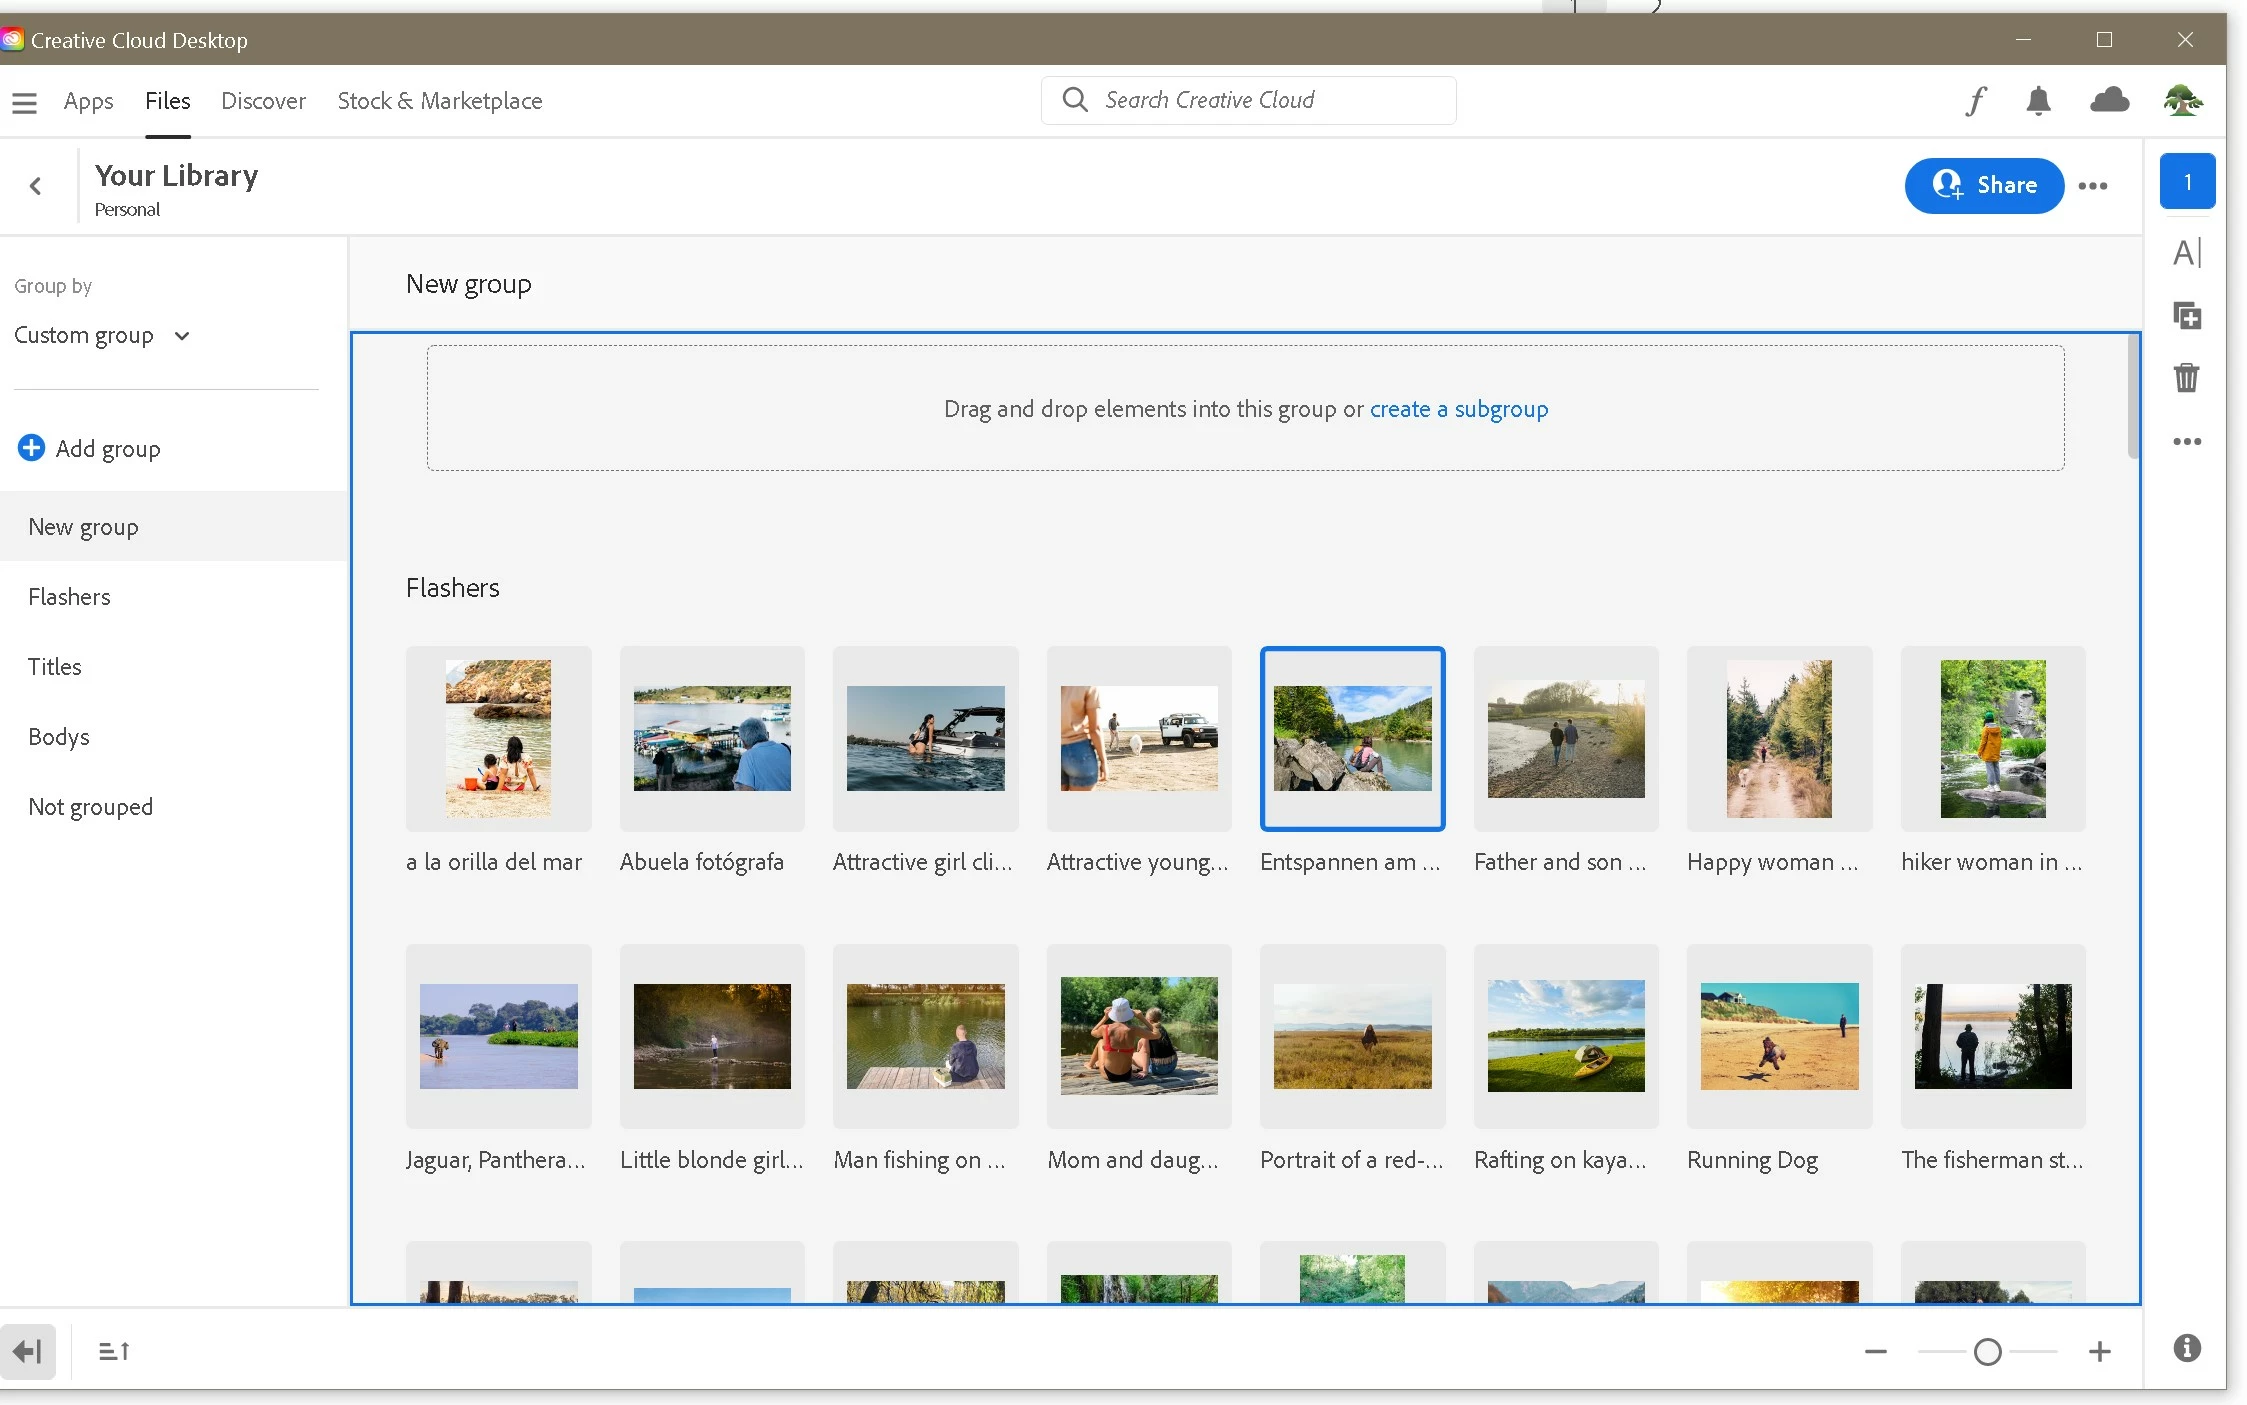Select the Bodys group in sidebar
Image resolution: width=2247 pixels, height=1405 pixels.
pos(59,737)
